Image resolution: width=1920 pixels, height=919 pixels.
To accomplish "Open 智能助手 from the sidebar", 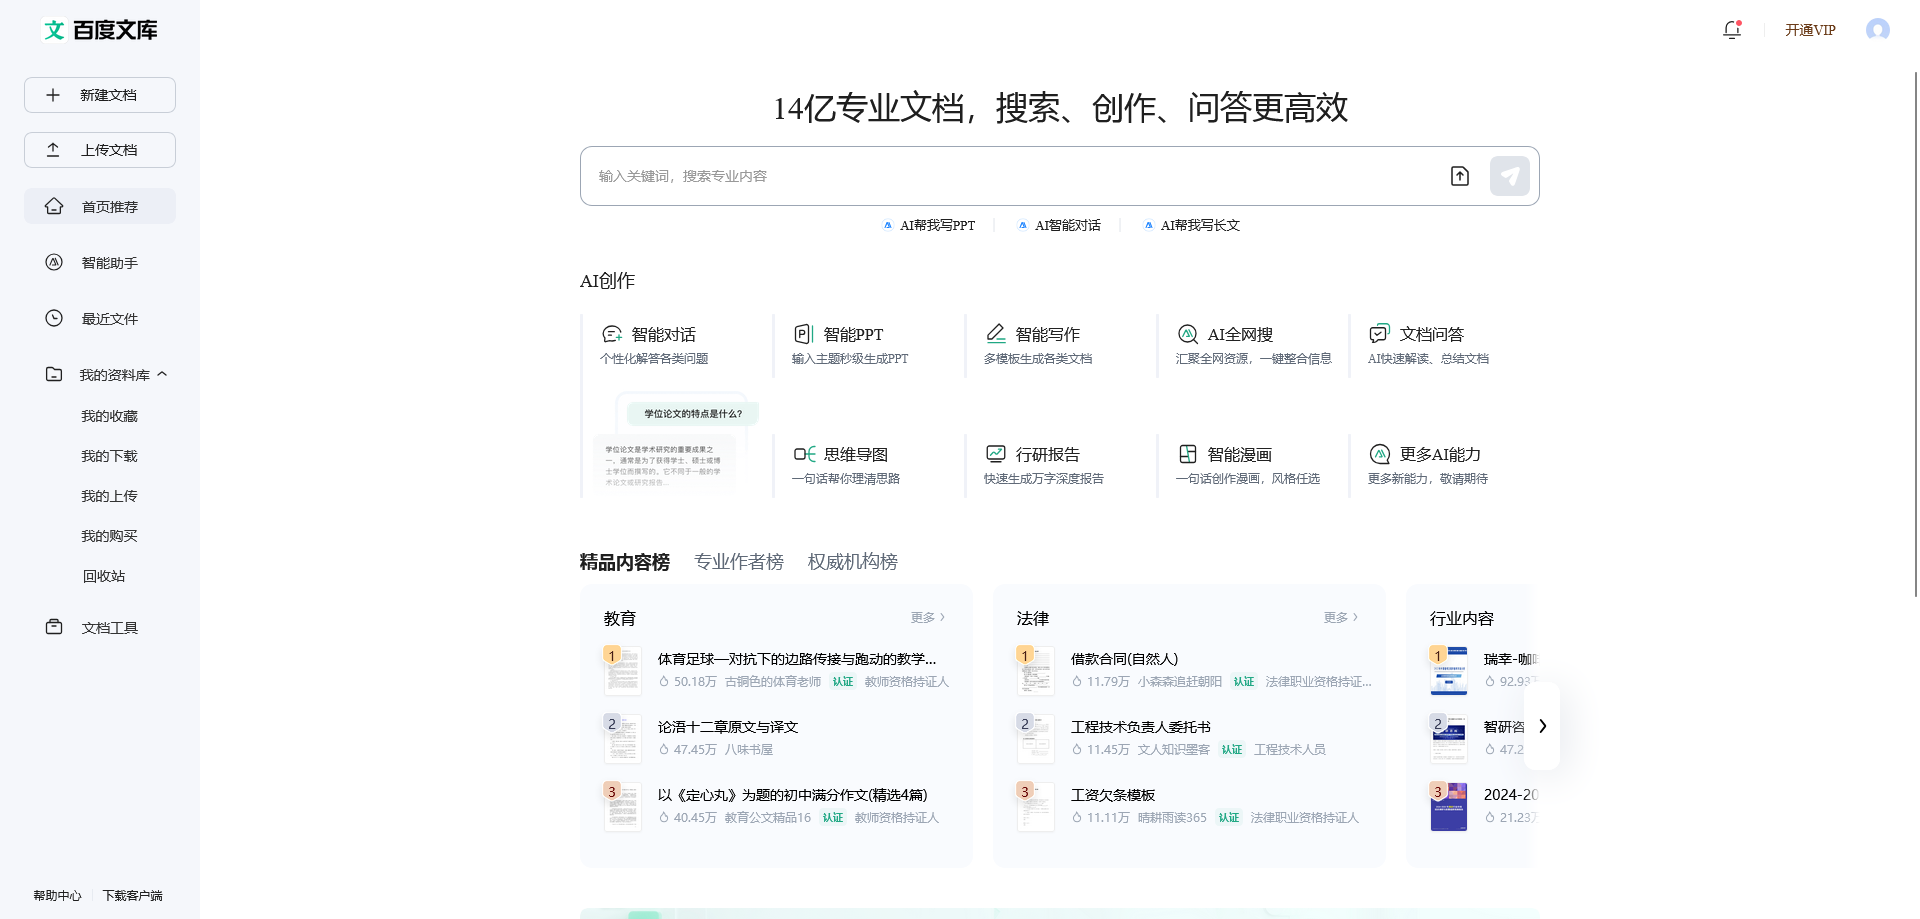I will point(109,262).
